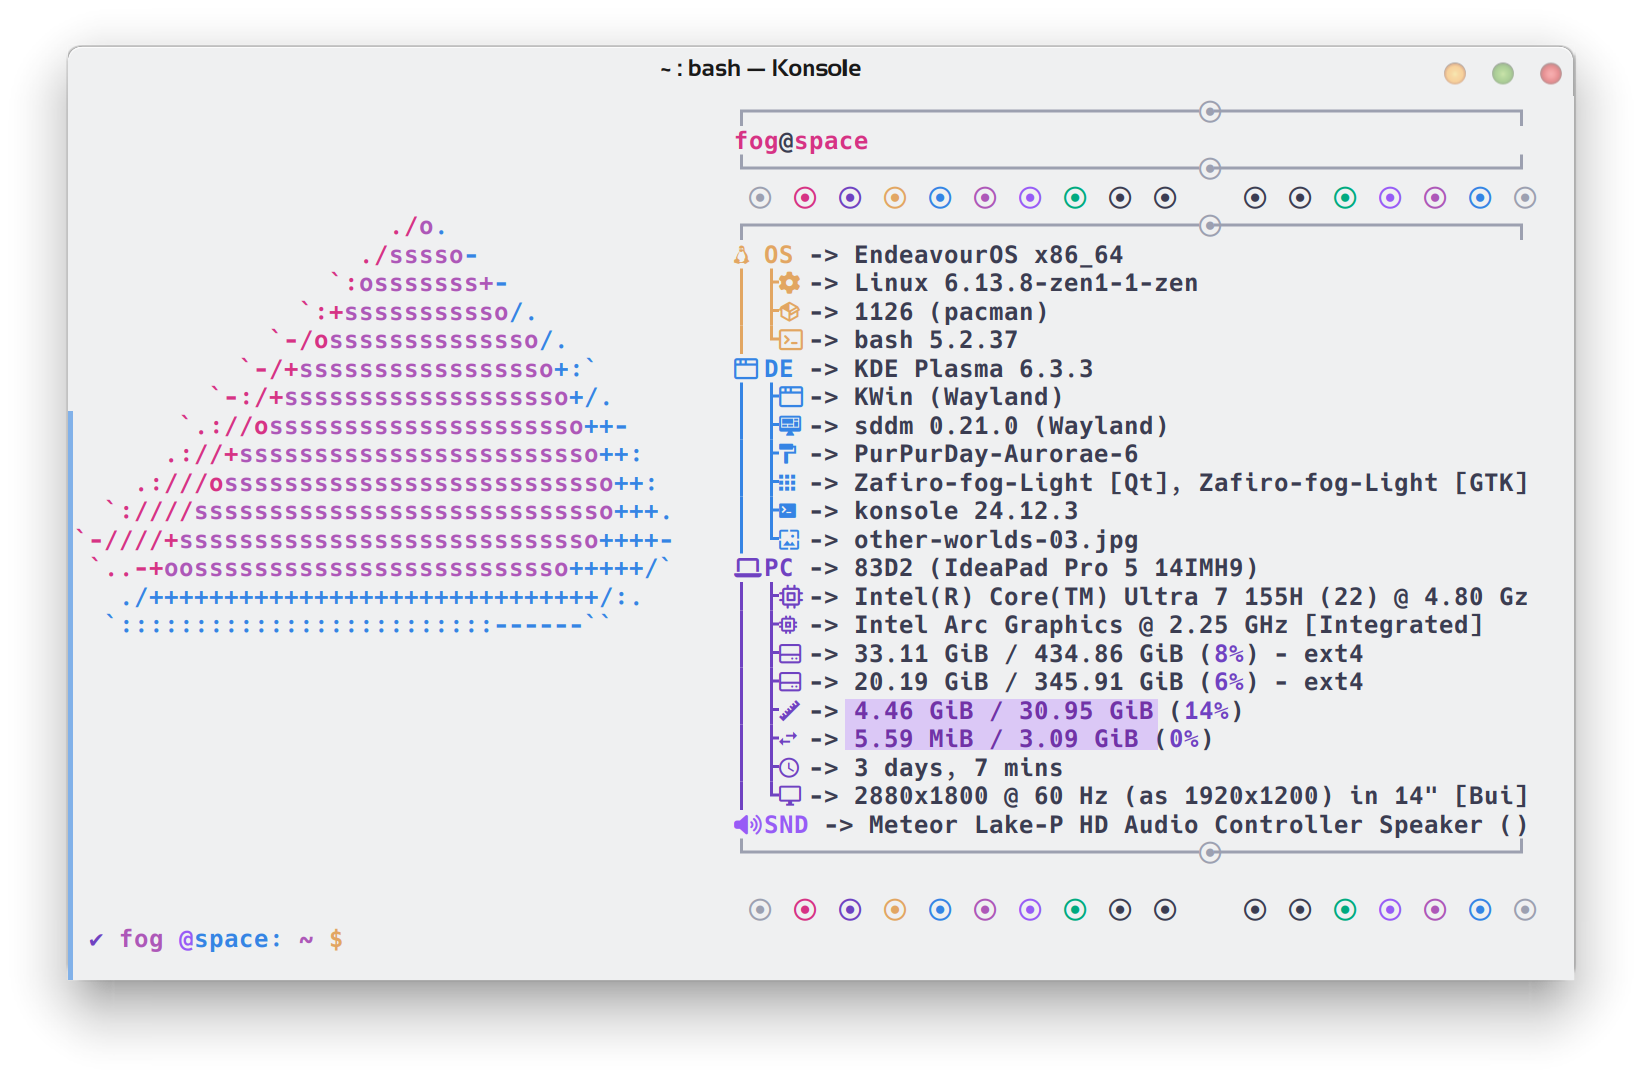Click the window icon beside the DE label

746,369
